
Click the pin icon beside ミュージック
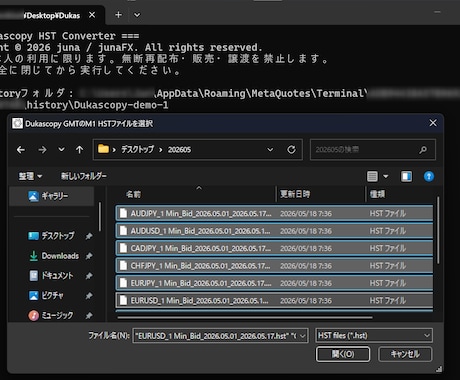pos(89,315)
